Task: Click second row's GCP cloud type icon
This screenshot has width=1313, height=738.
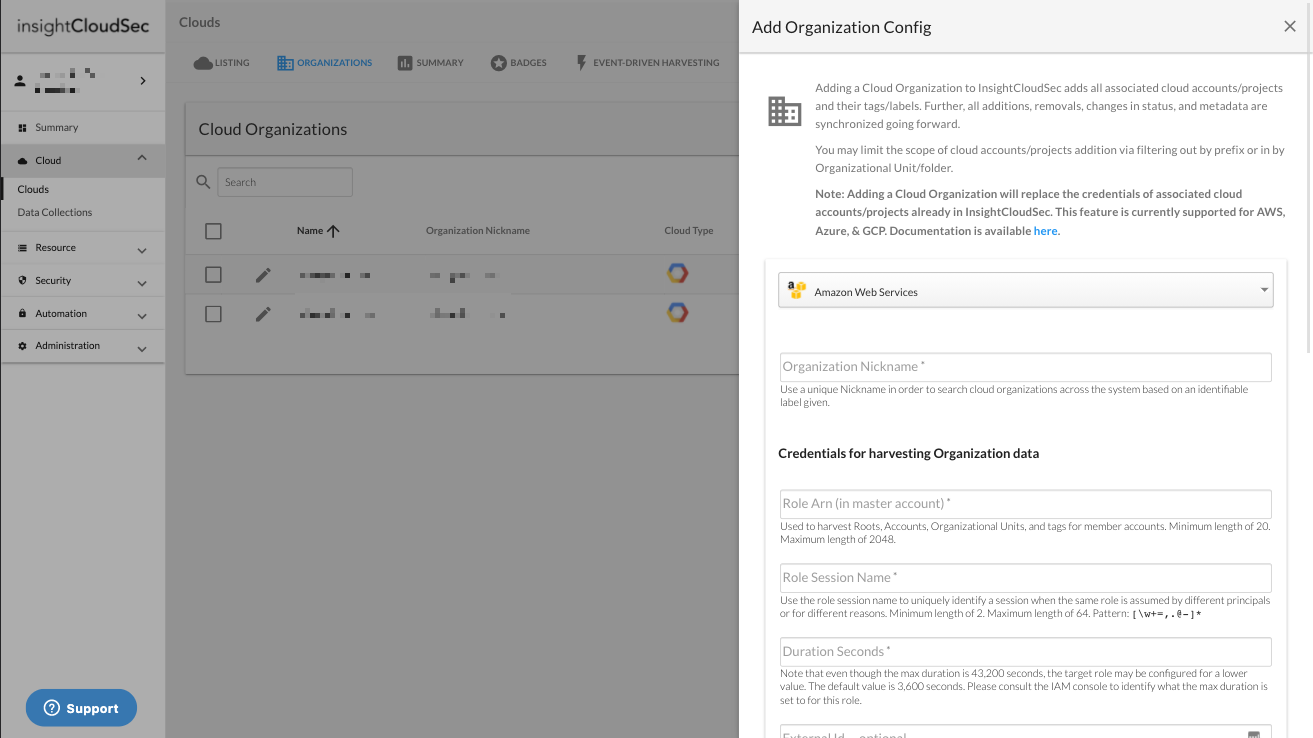Action: 678,313
